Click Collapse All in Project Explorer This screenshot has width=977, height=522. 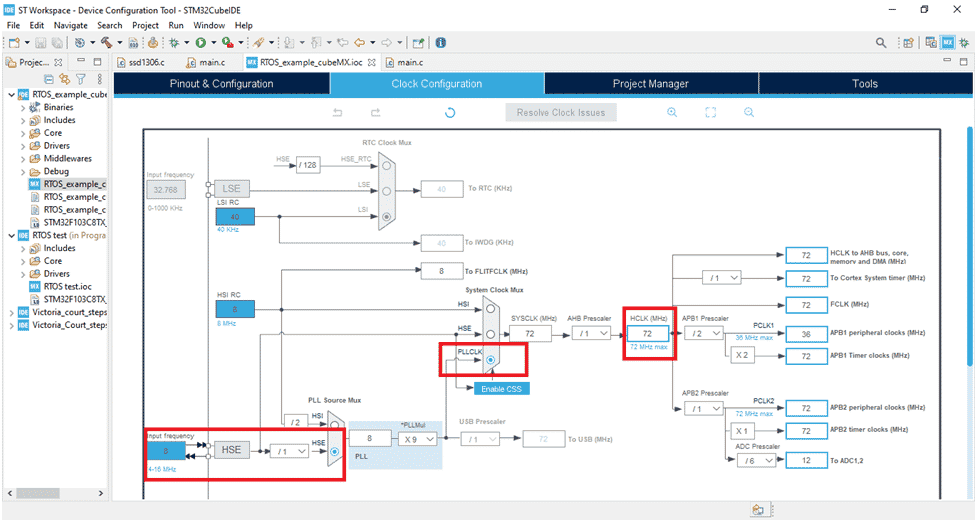click(49, 79)
